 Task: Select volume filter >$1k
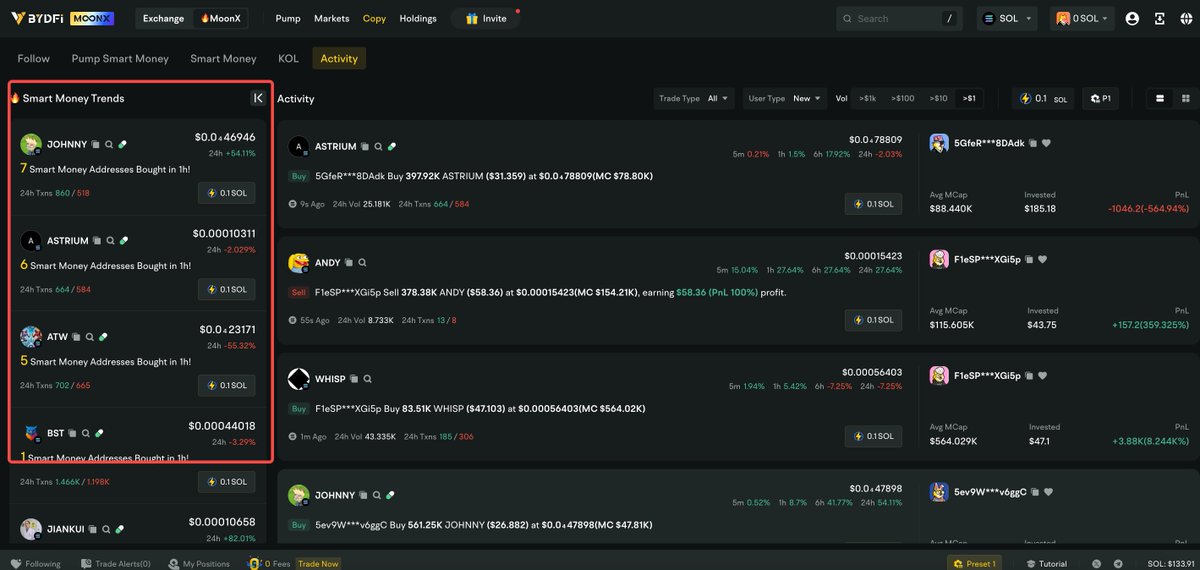click(x=867, y=98)
